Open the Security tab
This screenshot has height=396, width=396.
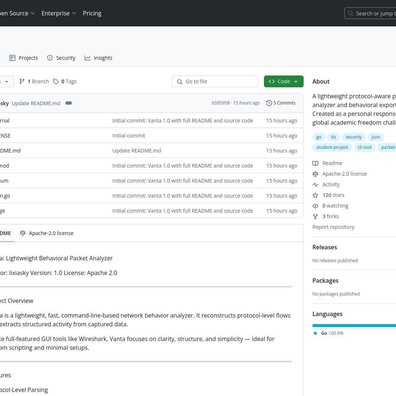pos(61,58)
